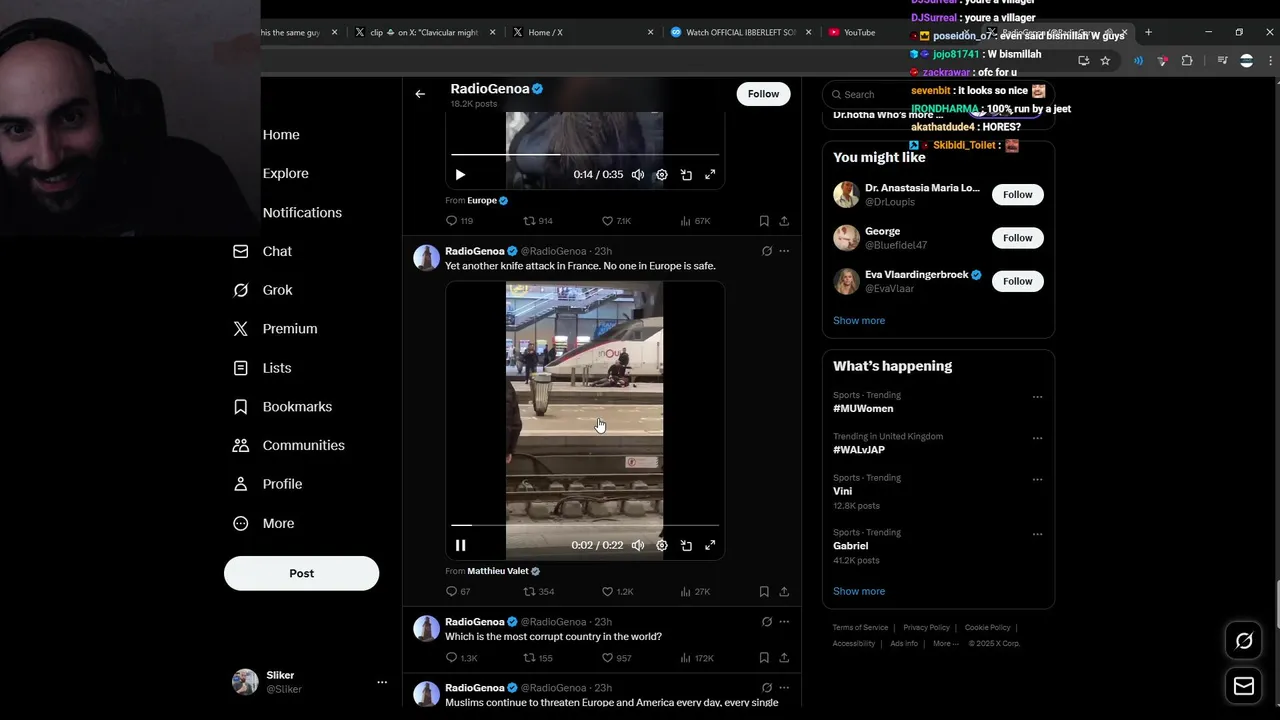Open the Home page from the sidebar

coord(281,135)
